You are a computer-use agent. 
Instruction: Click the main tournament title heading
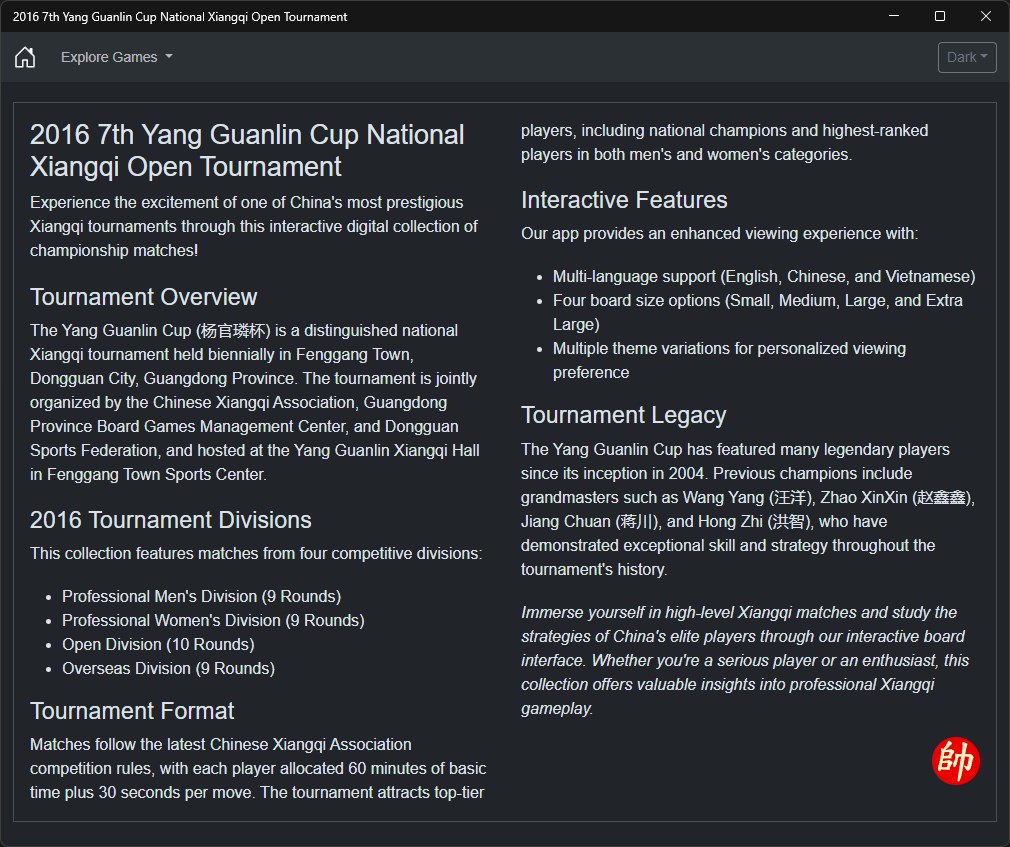247,150
